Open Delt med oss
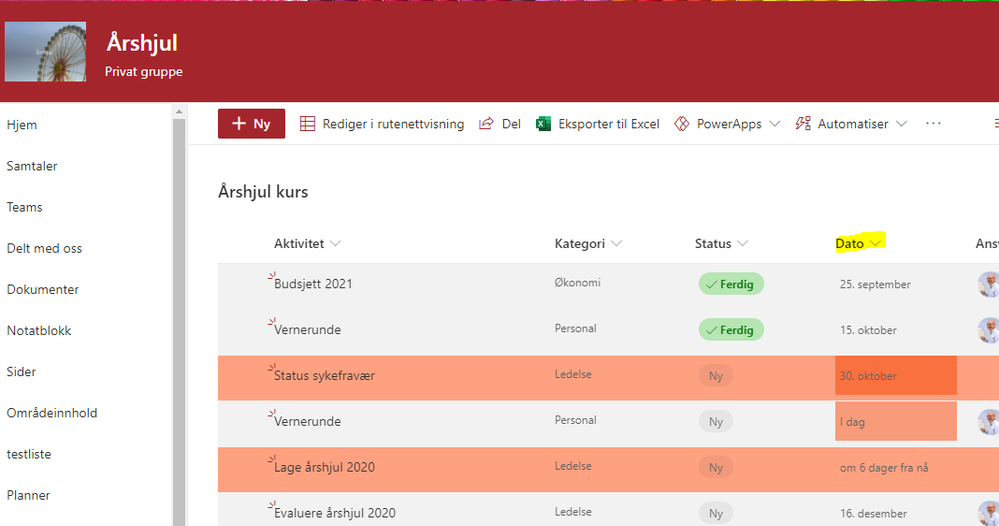This screenshot has width=999, height=526. point(44,248)
